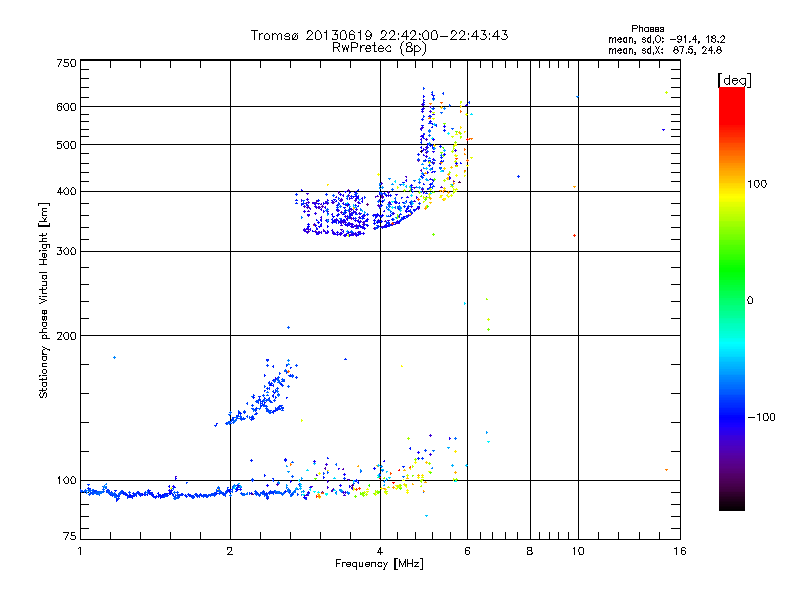Viewport: 800px width, 600px height.
Task: Click the phase colorbar gradient
Action: [732, 298]
